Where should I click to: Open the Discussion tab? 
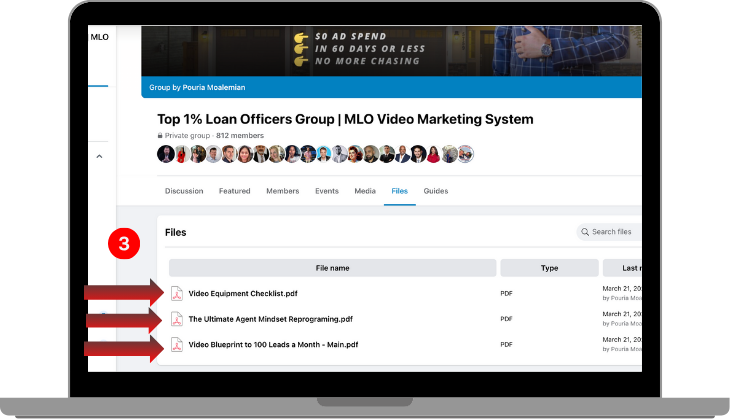click(184, 191)
